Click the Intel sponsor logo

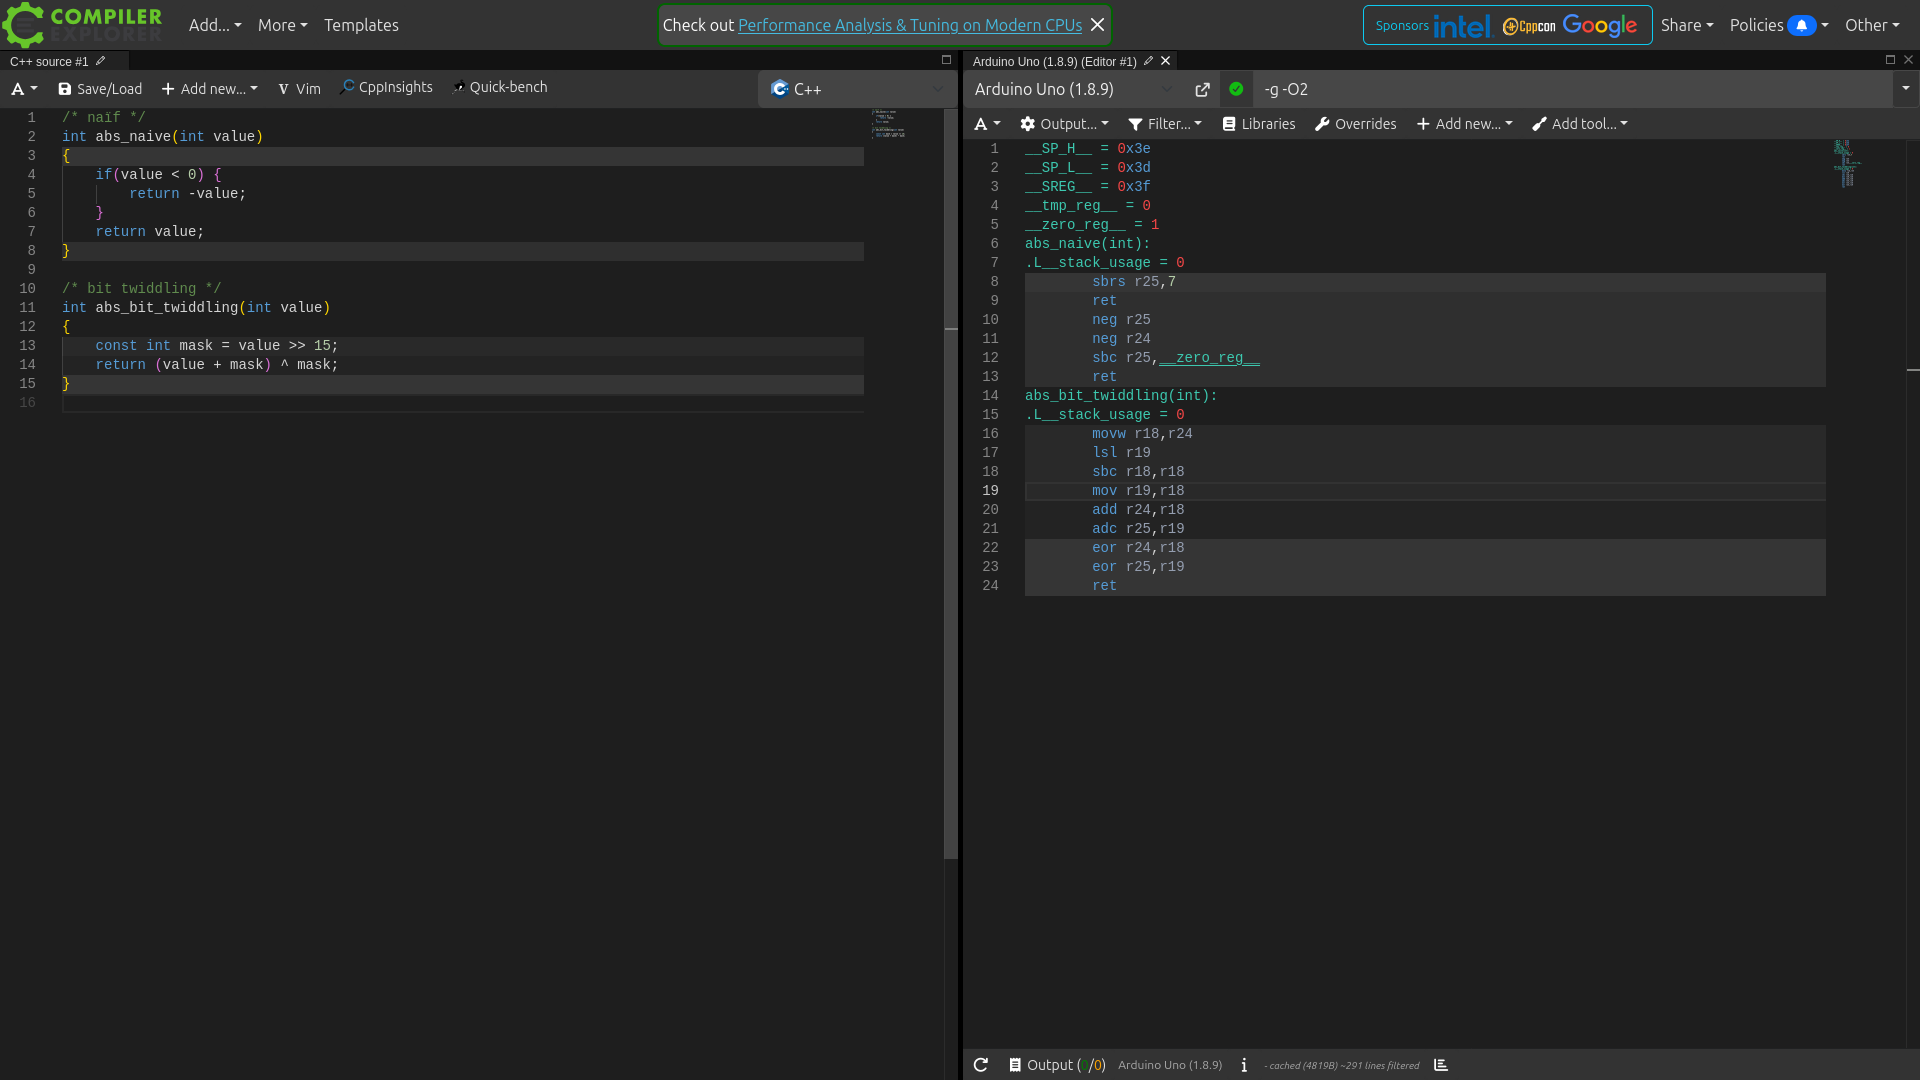coord(1462,26)
